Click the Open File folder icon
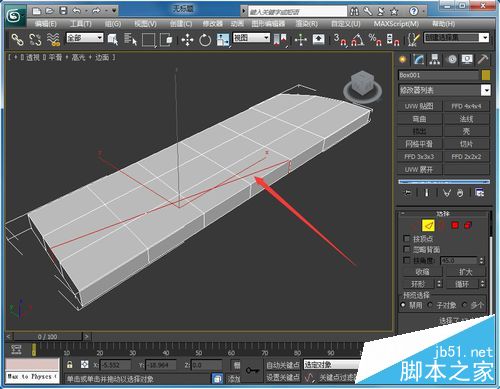Screen dimensions: 500x389 pos(49,11)
